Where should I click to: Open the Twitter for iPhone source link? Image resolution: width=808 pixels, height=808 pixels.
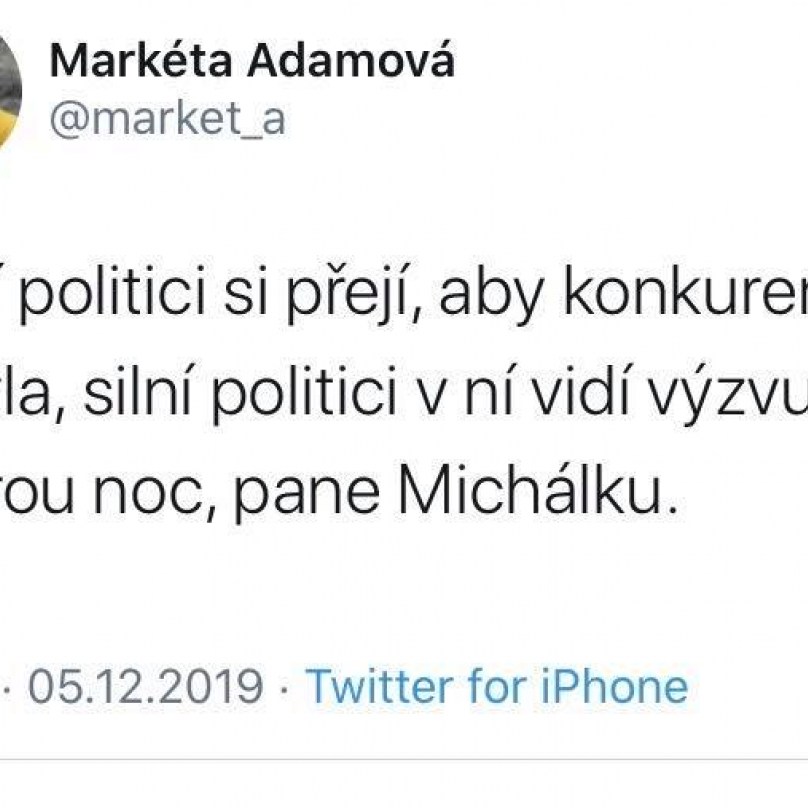pyautogui.click(x=497, y=686)
